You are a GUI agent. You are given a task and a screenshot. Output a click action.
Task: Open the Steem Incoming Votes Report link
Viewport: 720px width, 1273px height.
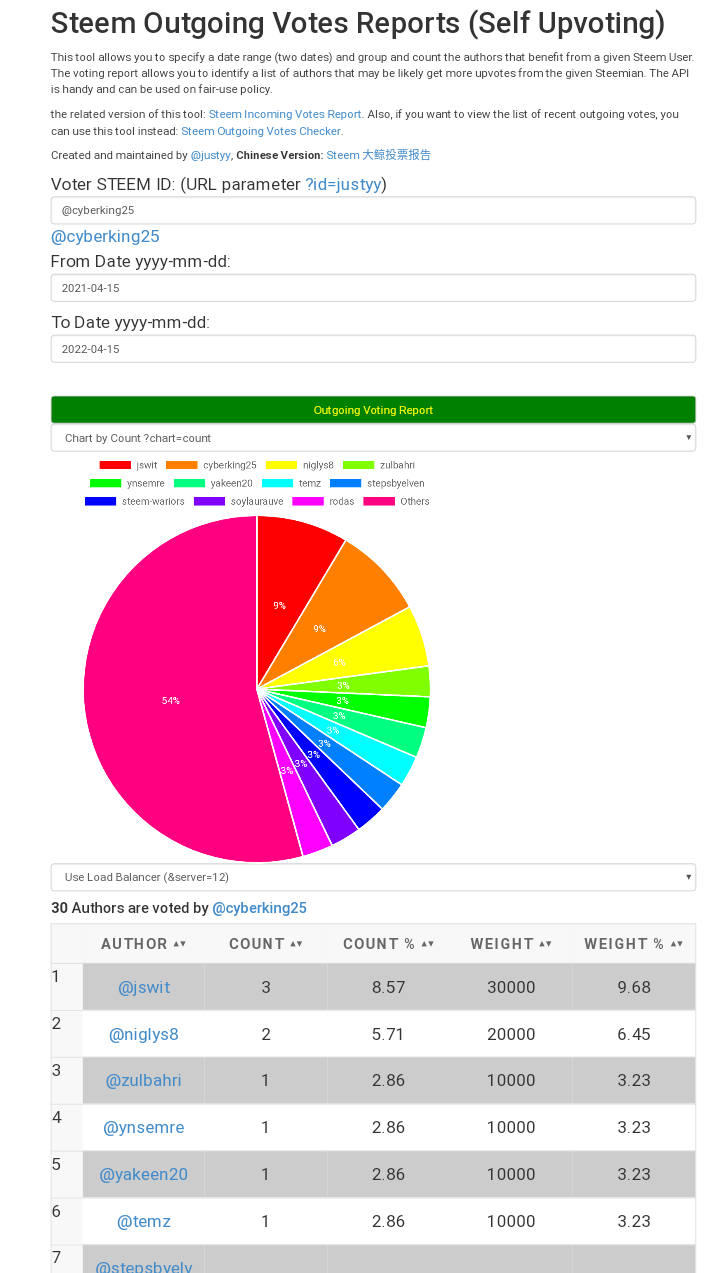pos(285,115)
